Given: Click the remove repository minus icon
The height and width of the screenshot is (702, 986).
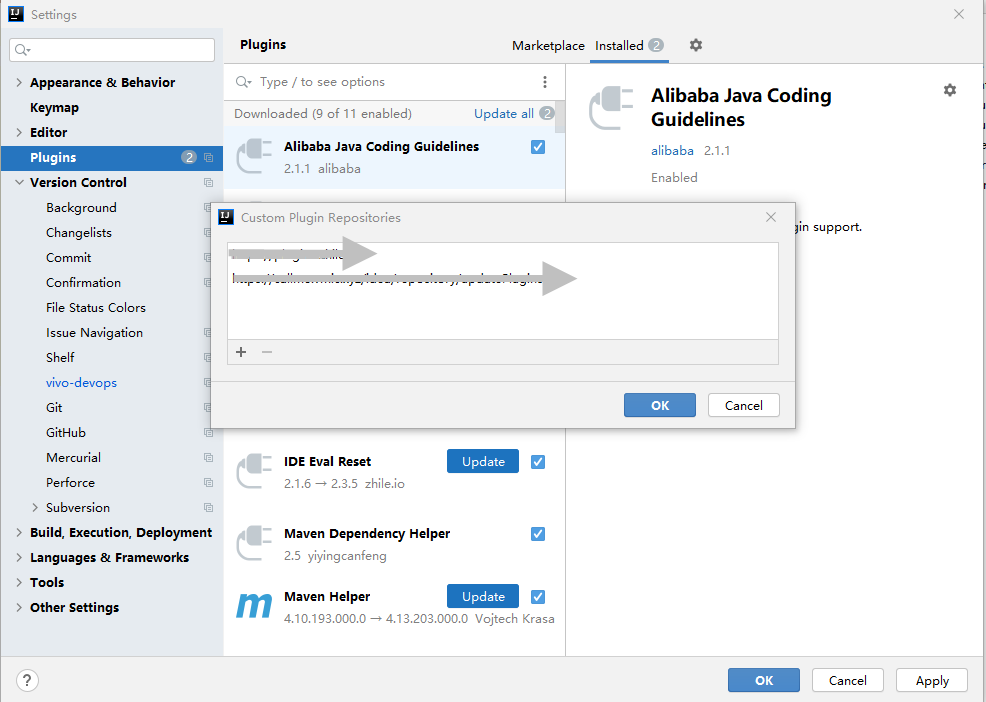Looking at the screenshot, I should pos(267,352).
